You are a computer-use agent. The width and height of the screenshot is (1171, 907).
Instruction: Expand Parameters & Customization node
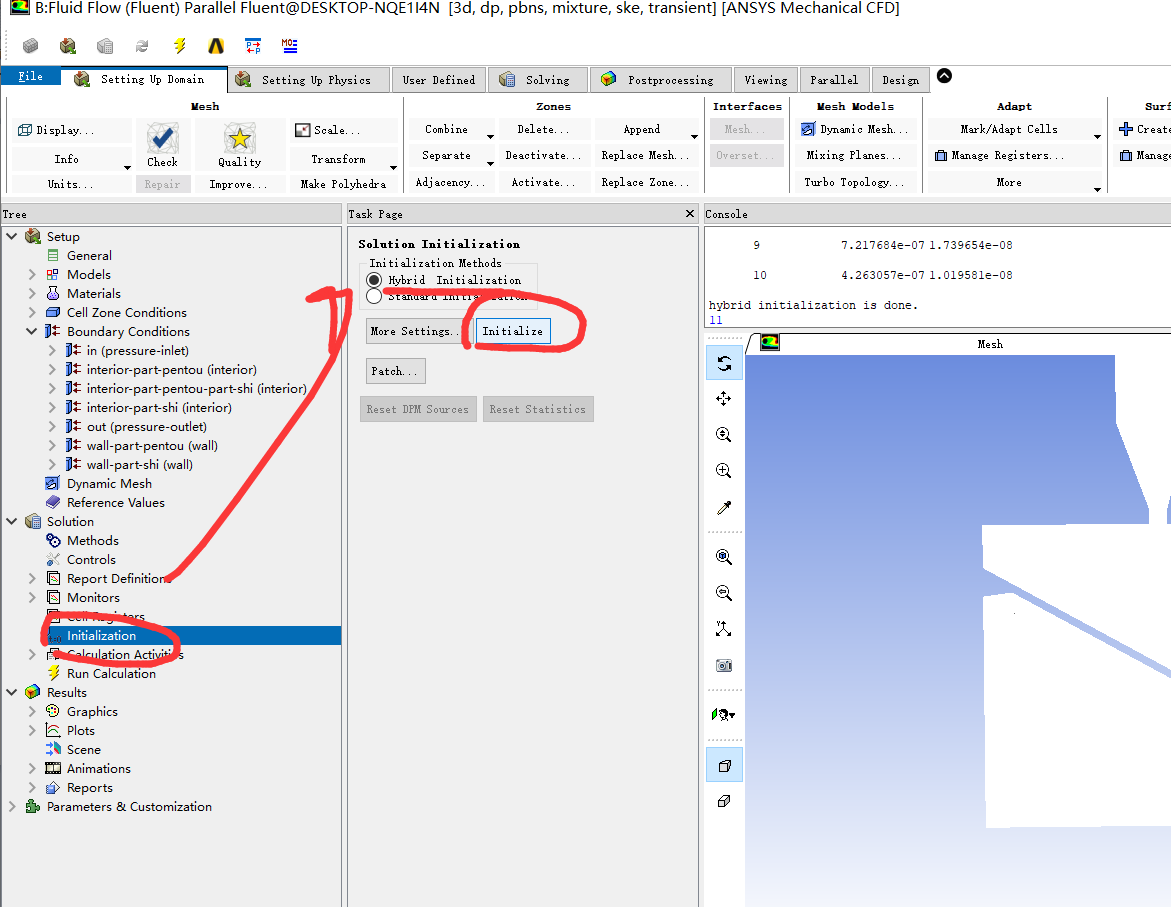[12, 807]
